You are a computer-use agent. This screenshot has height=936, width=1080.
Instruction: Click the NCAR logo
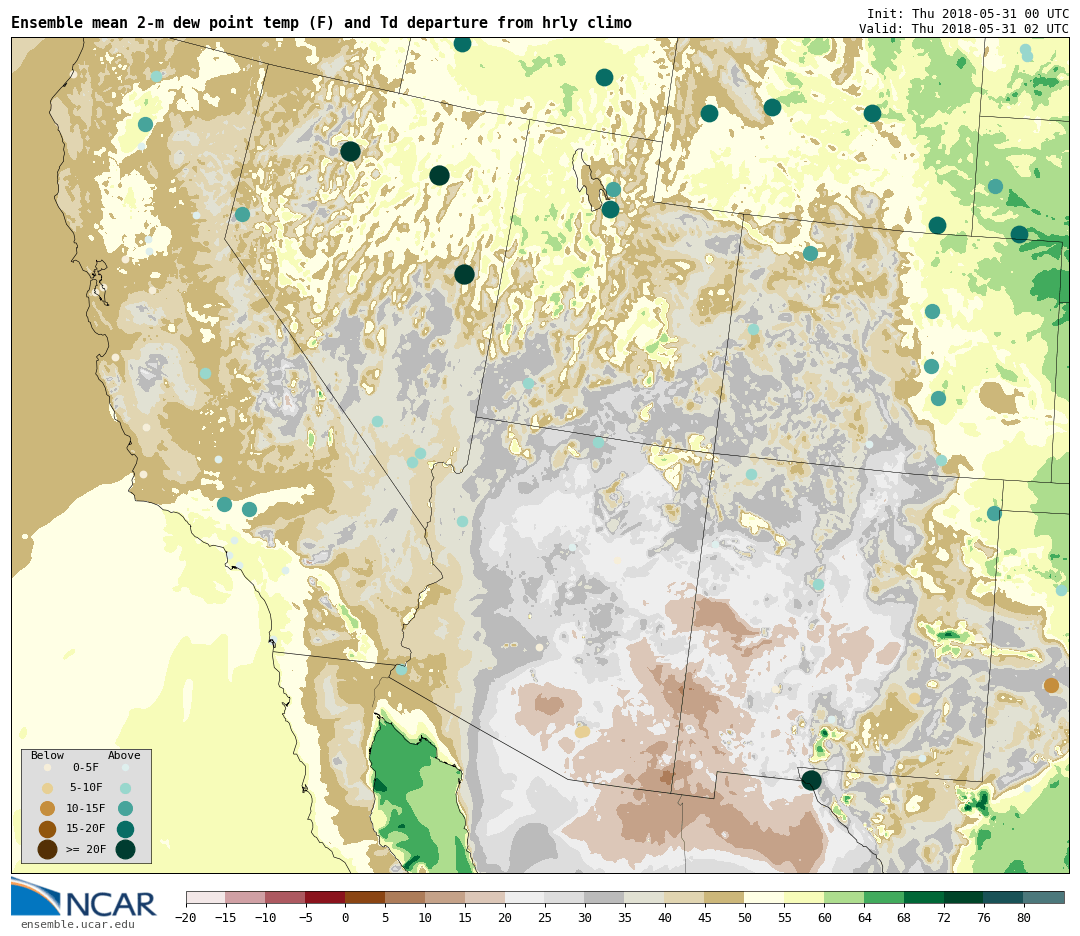click(x=84, y=897)
